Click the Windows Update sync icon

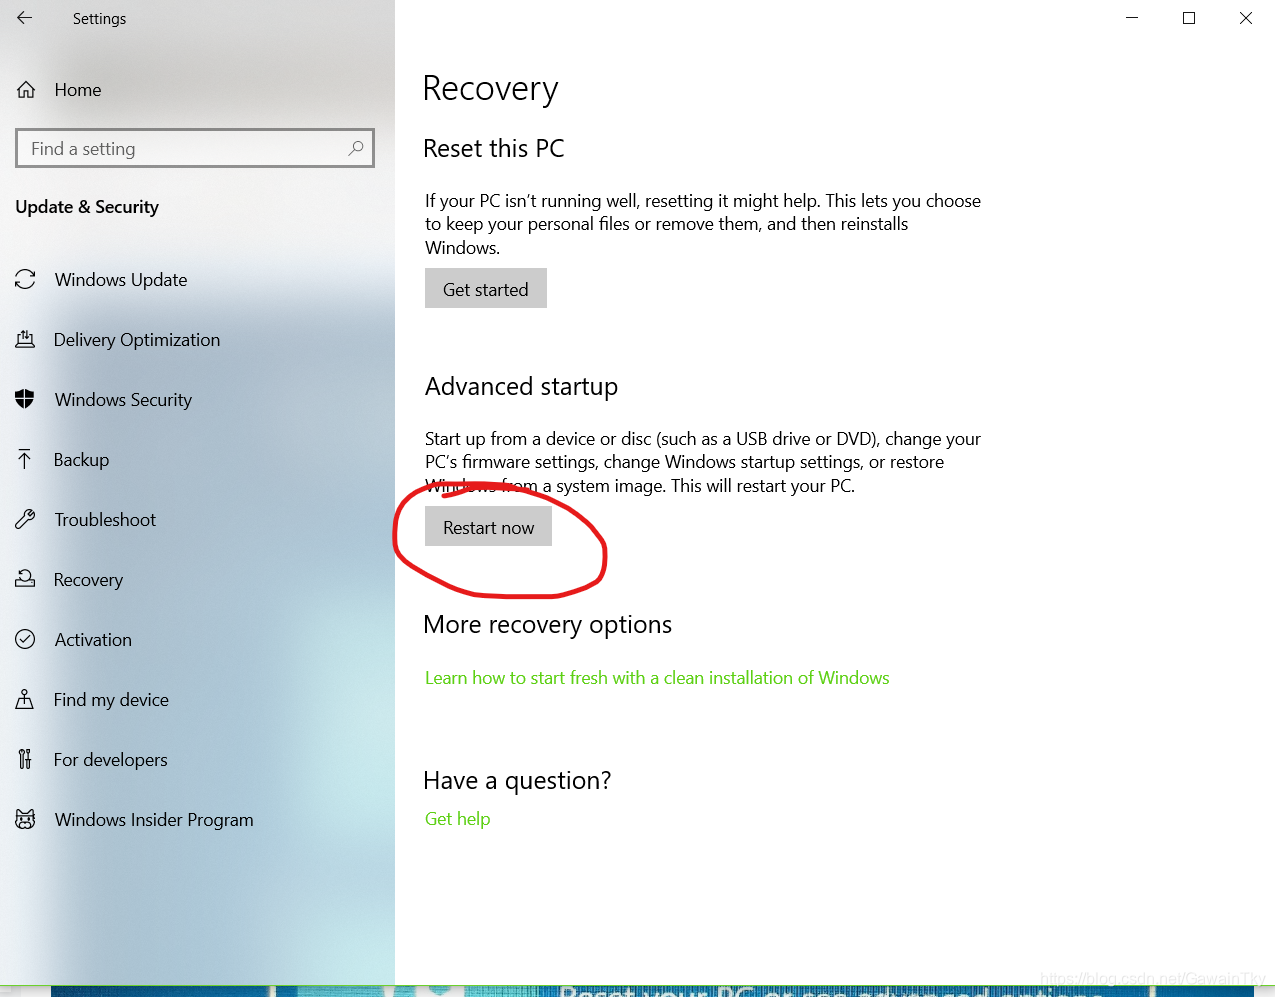[x=25, y=280]
